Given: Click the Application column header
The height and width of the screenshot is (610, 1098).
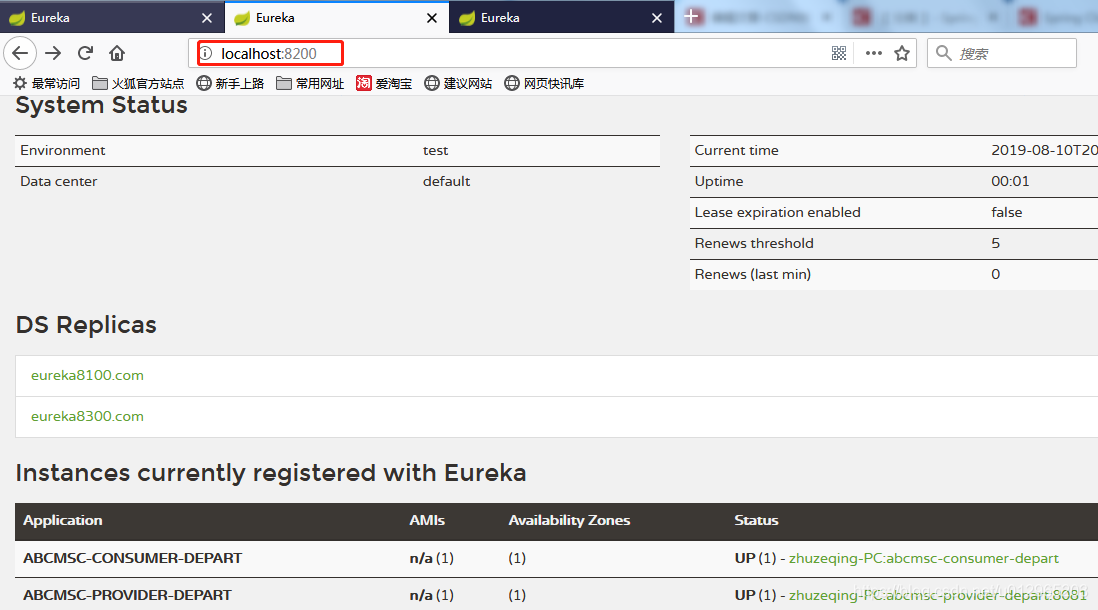Looking at the screenshot, I should coord(62,520).
